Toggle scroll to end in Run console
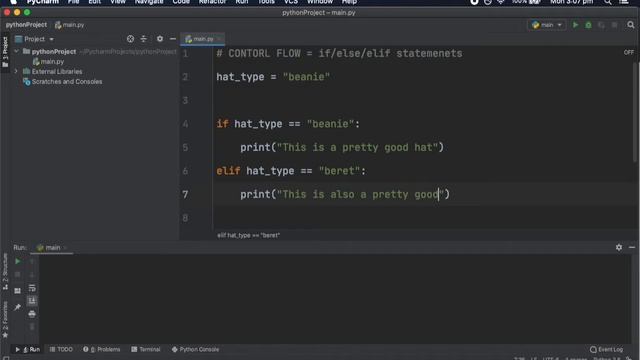Screen dimensions: 640x360 pyautogui.click(x=32, y=301)
